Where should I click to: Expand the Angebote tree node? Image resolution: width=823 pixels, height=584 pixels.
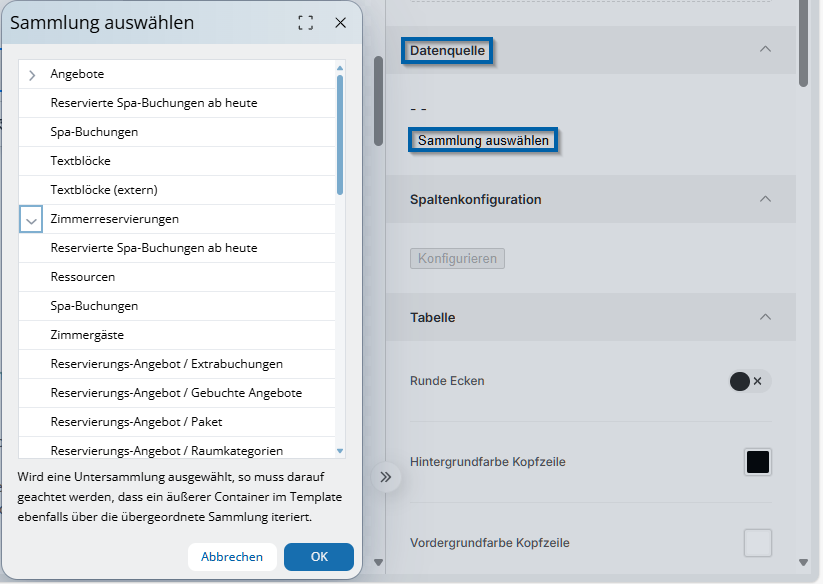[32, 75]
